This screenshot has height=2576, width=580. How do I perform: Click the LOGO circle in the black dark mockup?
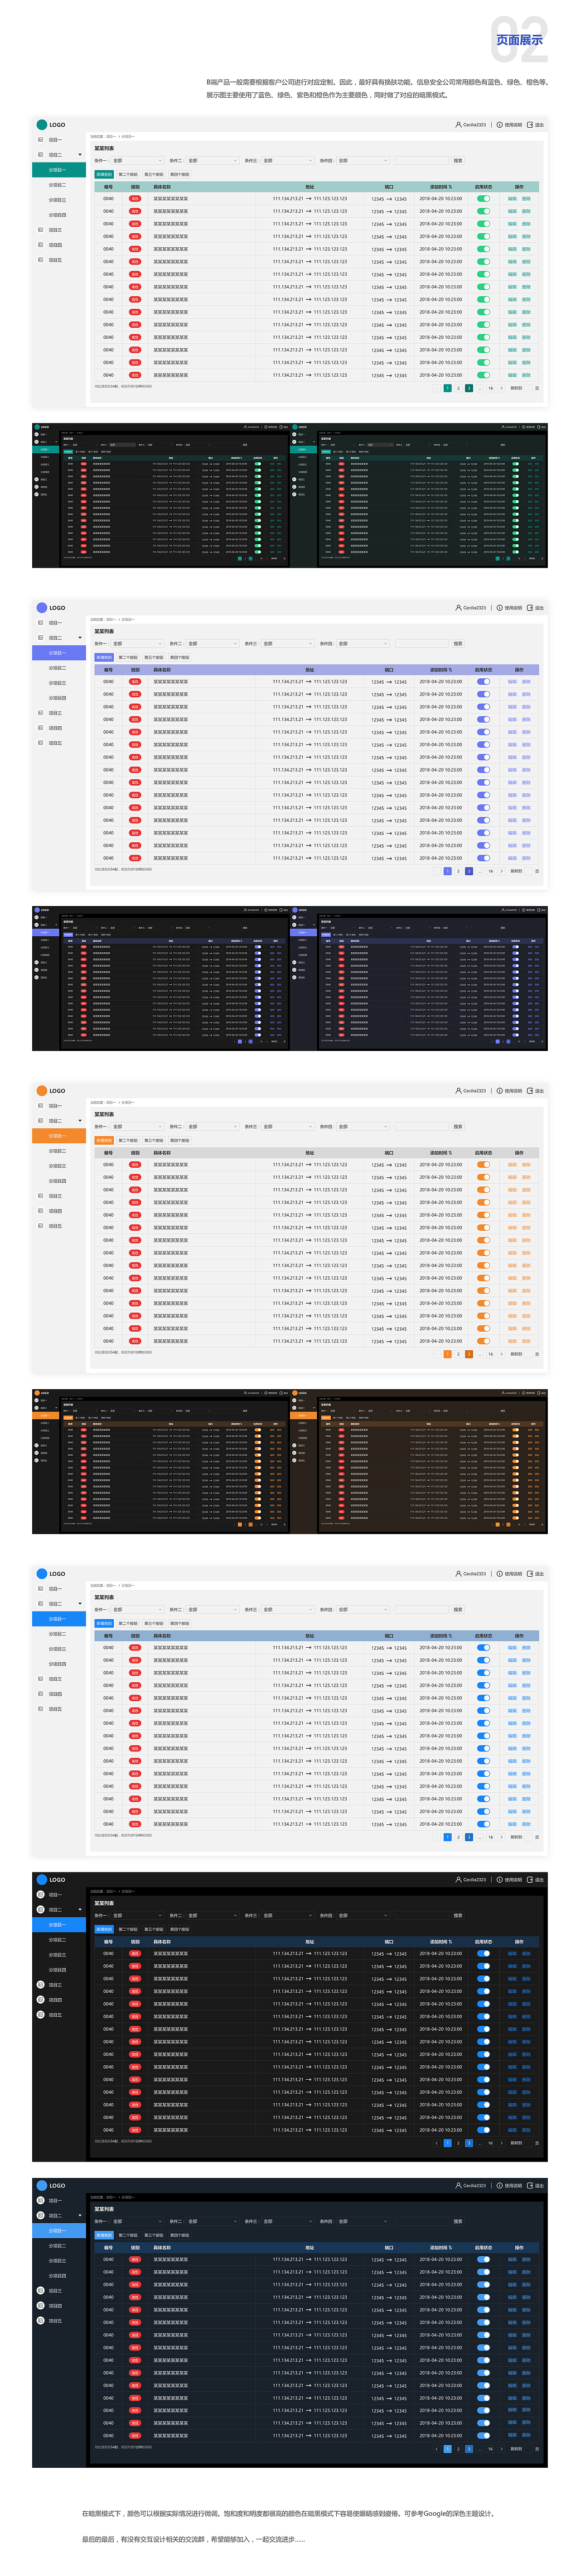42,1880
